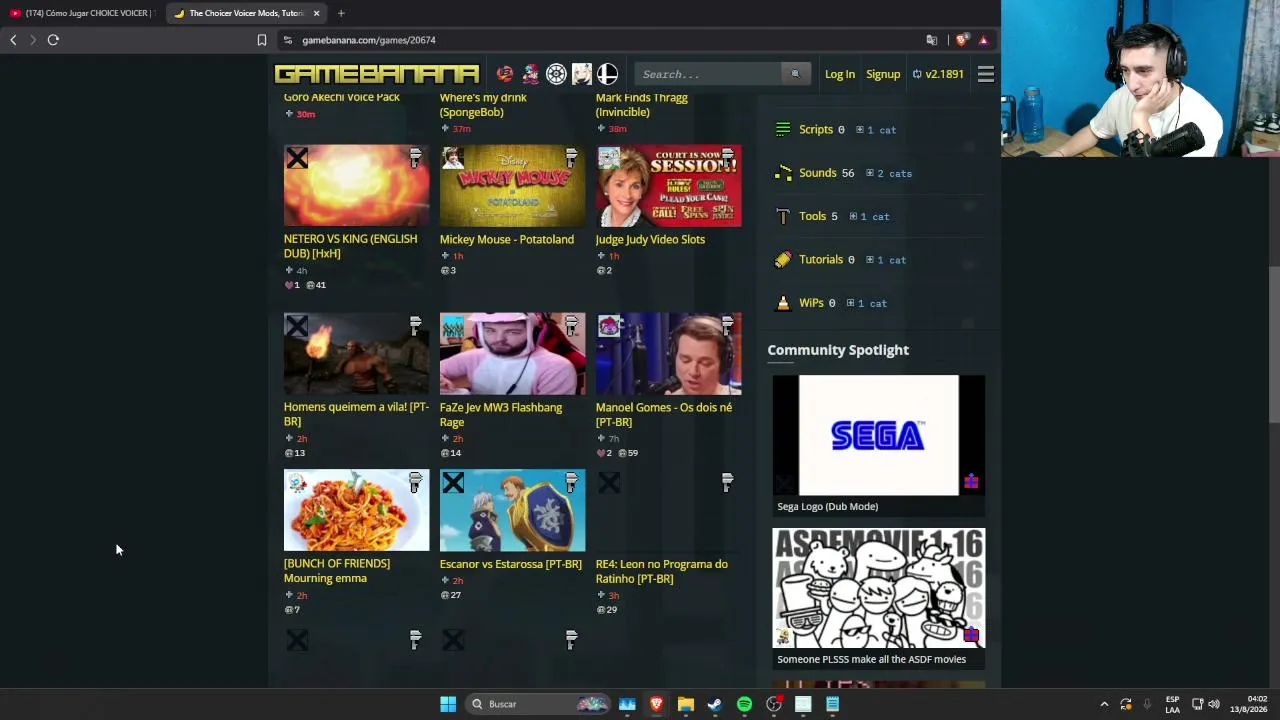Open the Tools section link
Image resolution: width=1280 pixels, height=720 pixels.
(812, 216)
